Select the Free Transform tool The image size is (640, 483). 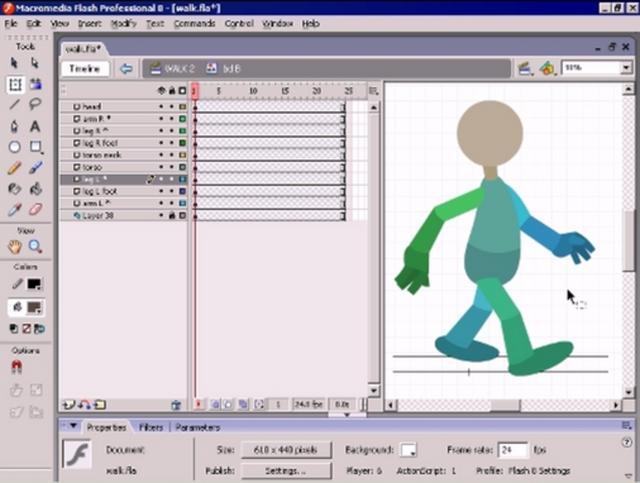click(x=15, y=85)
